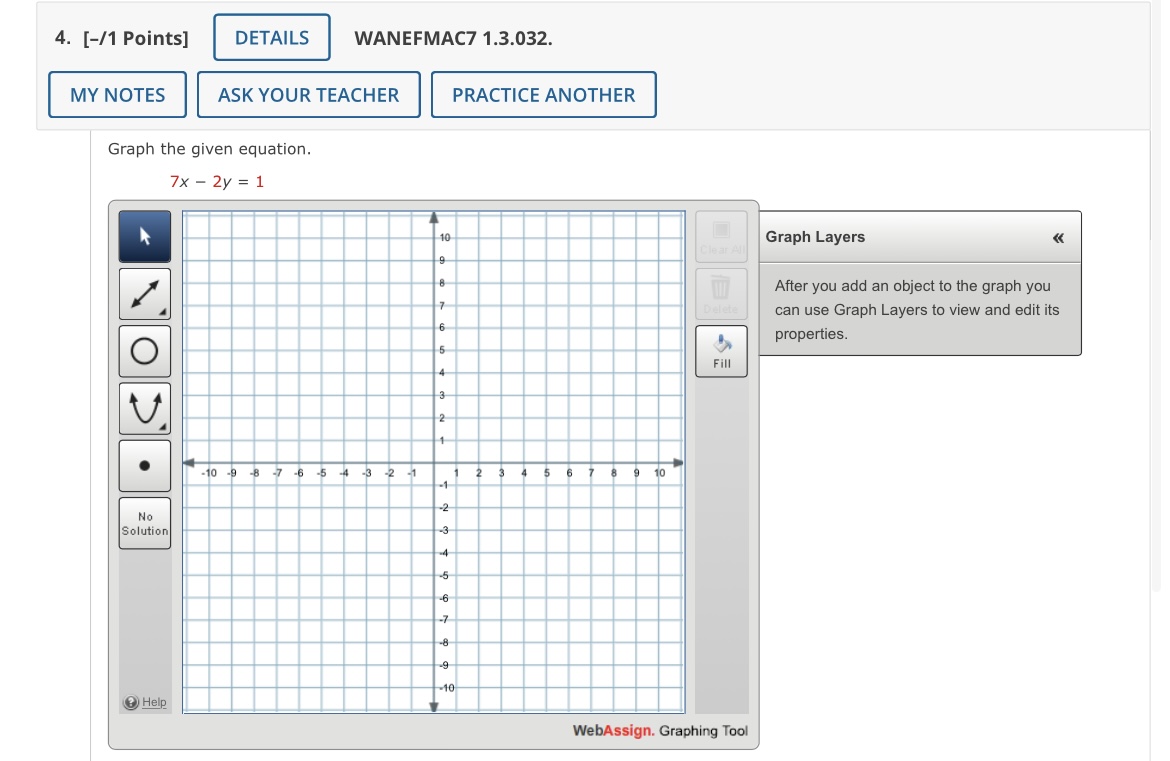Click the Graph Layers panel title
Screen dimensions: 1170x761
(x=815, y=237)
